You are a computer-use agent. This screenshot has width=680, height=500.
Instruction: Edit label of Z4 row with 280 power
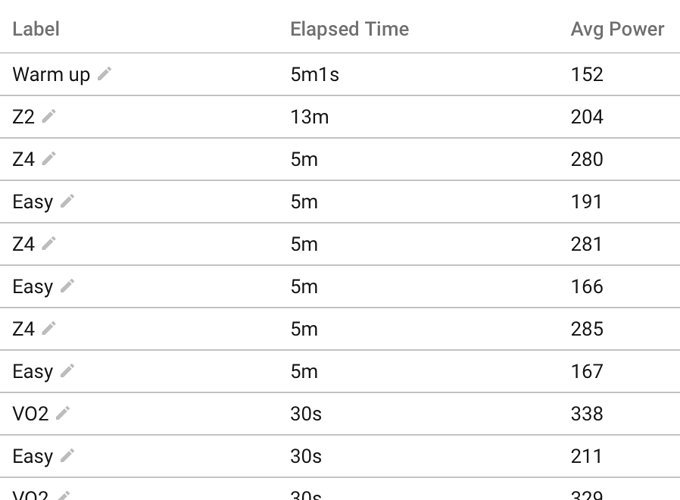(x=49, y=158)
